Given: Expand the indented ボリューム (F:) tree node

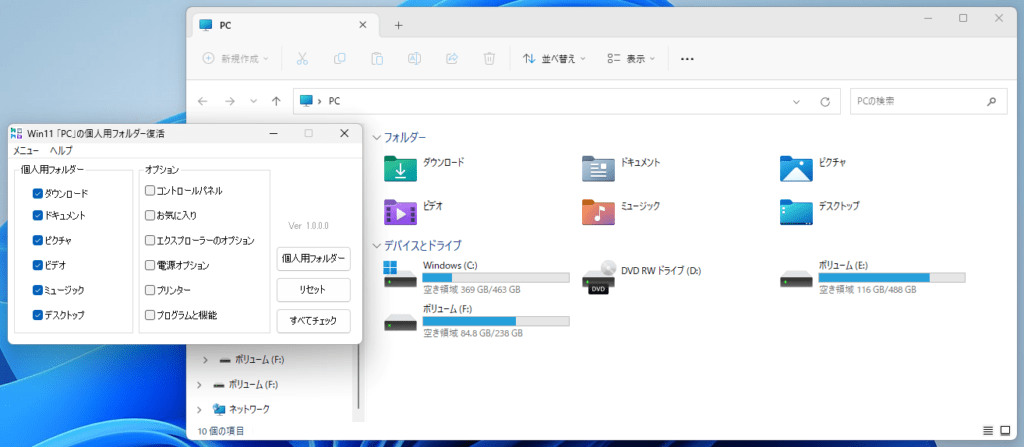Looking at the screenshot, I should tap(205, 359).
